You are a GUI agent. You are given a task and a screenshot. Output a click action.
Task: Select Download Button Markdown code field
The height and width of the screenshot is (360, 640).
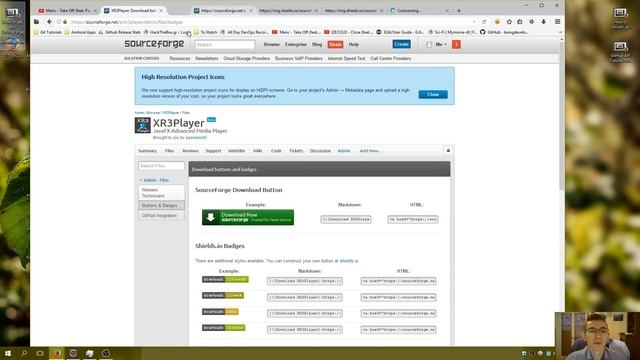pyautogui.click(x=346, y=219)
